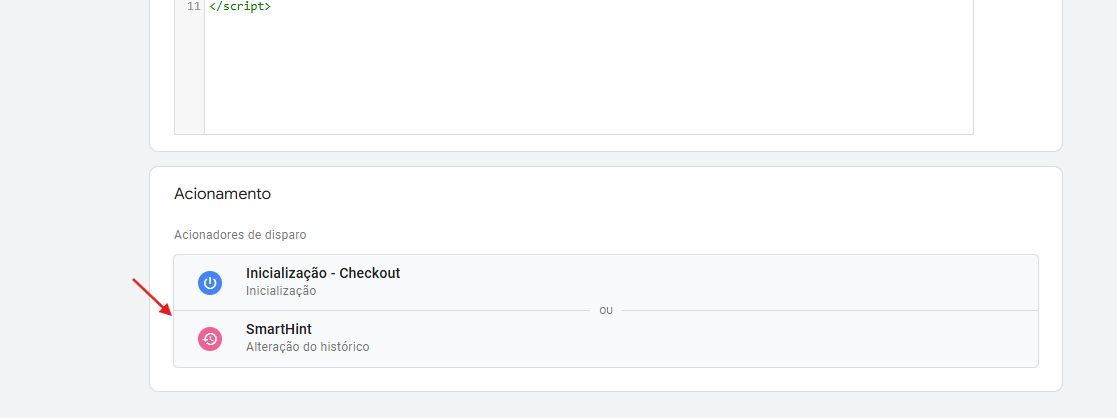Screen dimensions: 1117x418
Task: Click the red arrow annotation
Action: click(152, 298)
